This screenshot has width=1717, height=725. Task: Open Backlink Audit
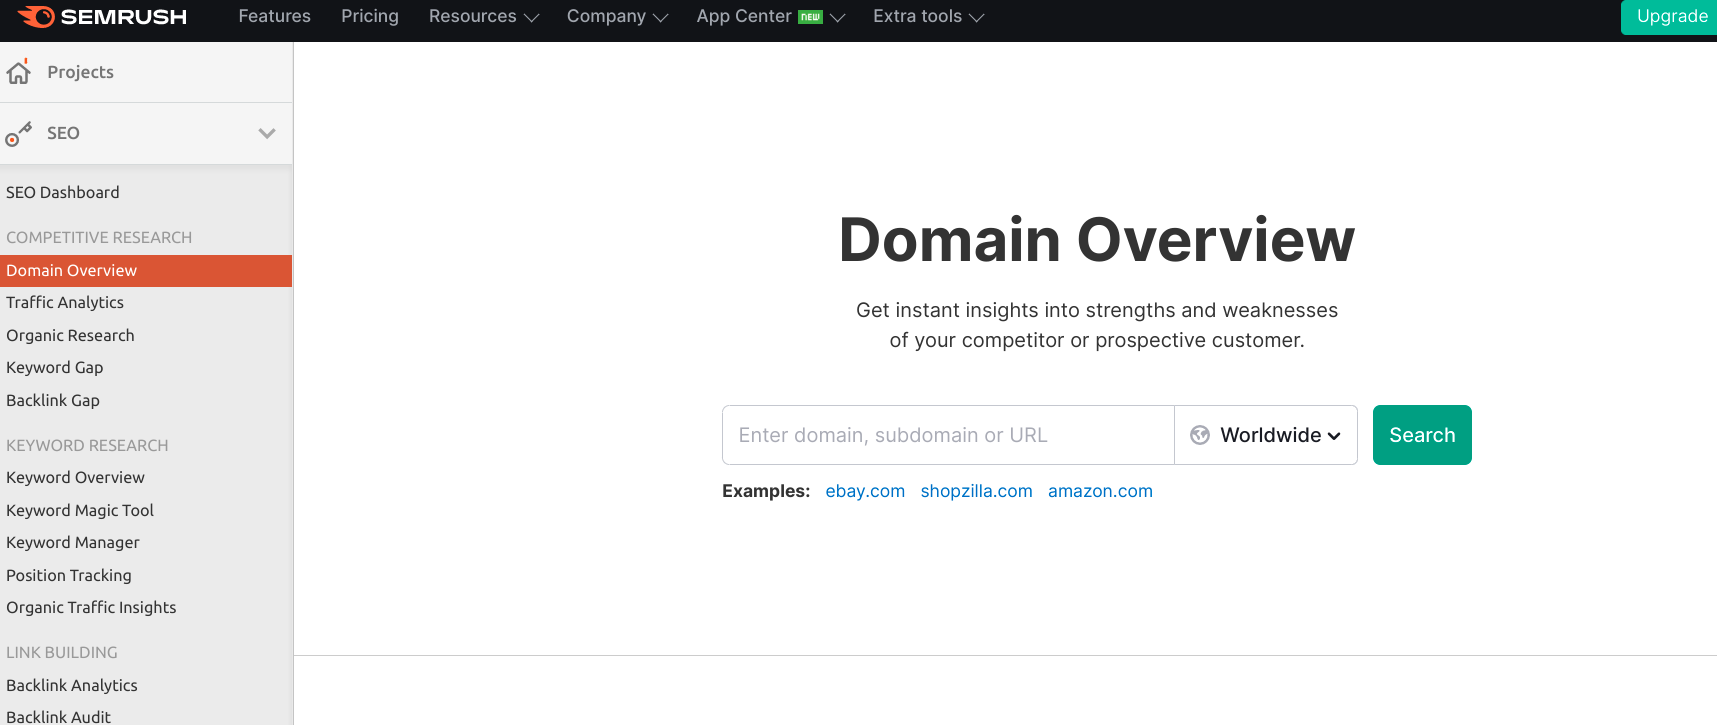pyautogui.click(x=59, y=716)
